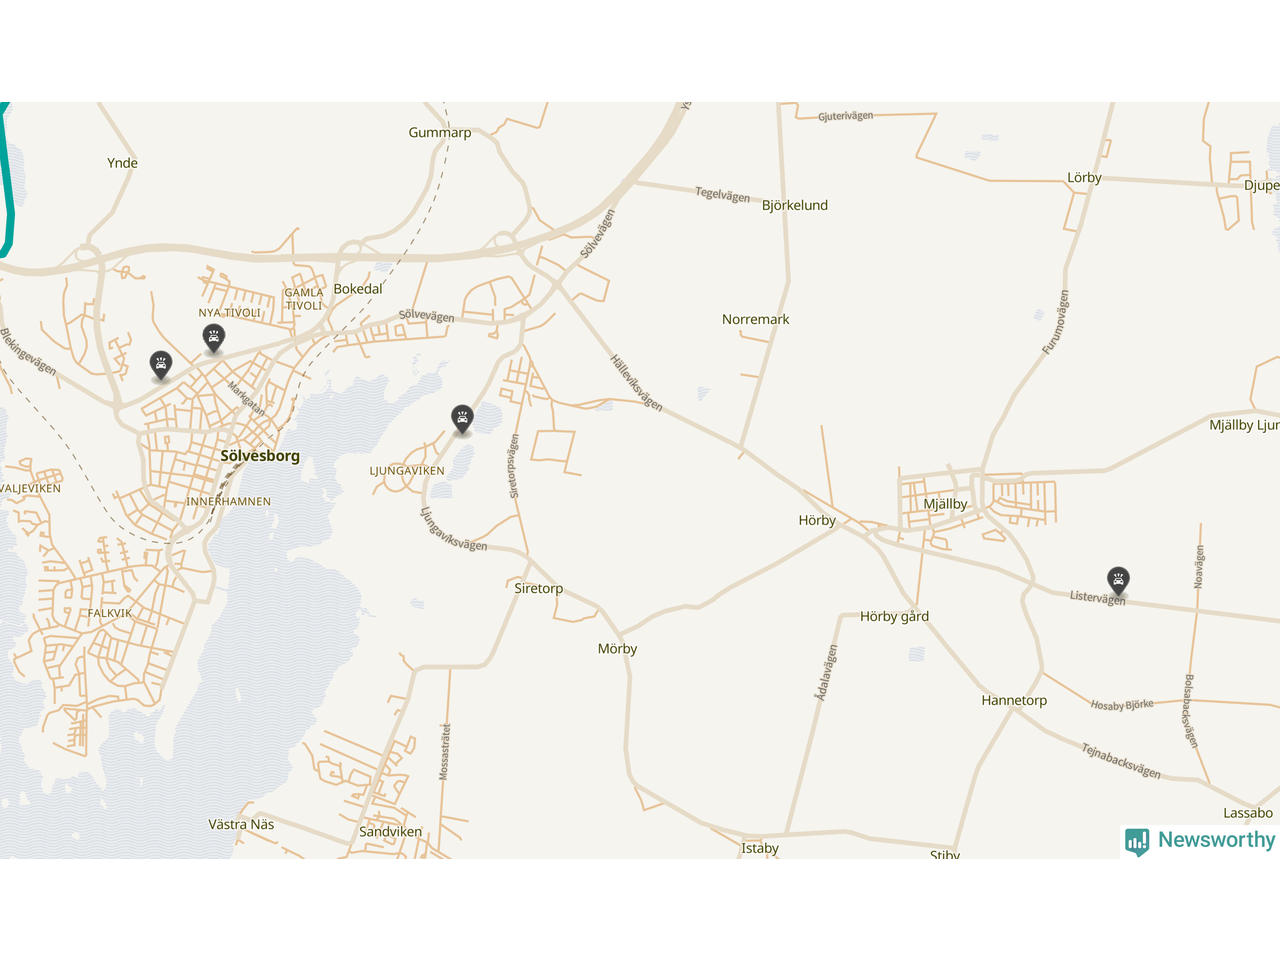1280x960 pixels.
Task: Select the Gummarp label
Action: (x=440, y=133)
